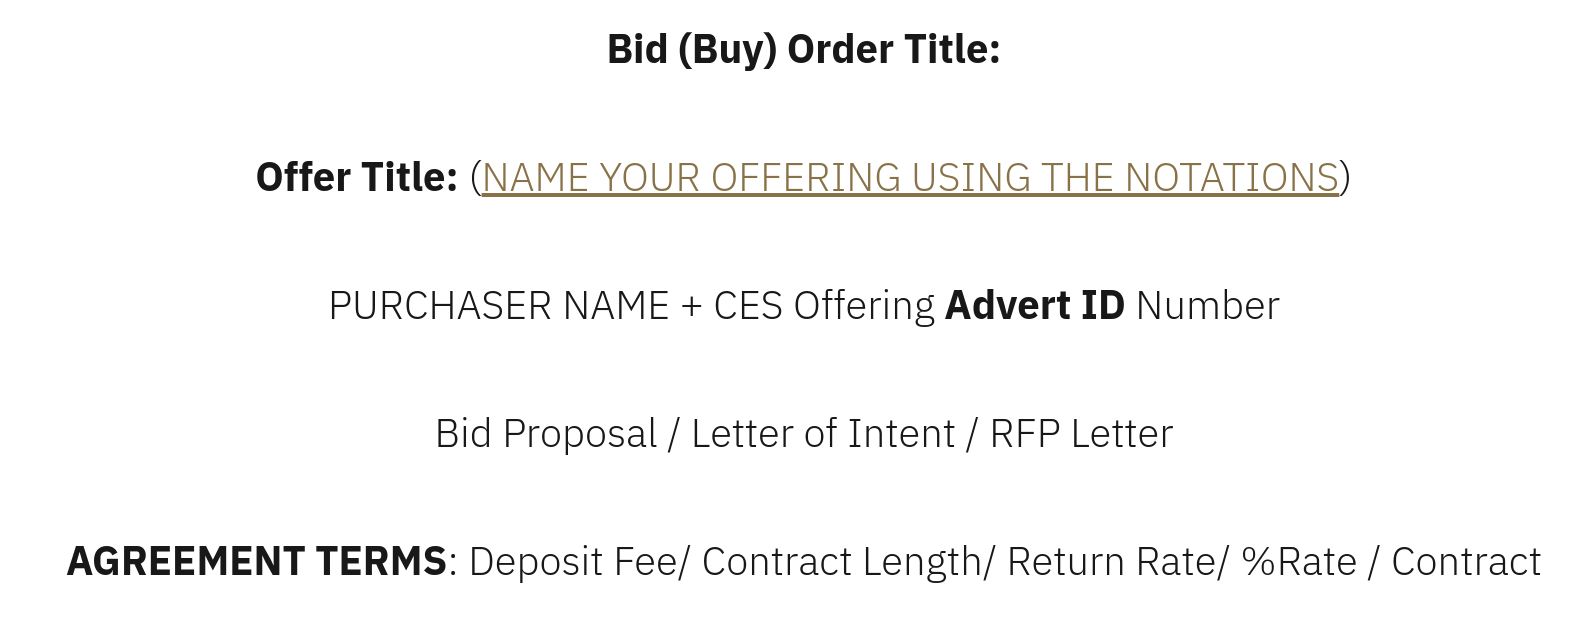This screenshot has width=1582, height=638.
Task: Click the word Number after Advert ID
Action: (1207, 306)
